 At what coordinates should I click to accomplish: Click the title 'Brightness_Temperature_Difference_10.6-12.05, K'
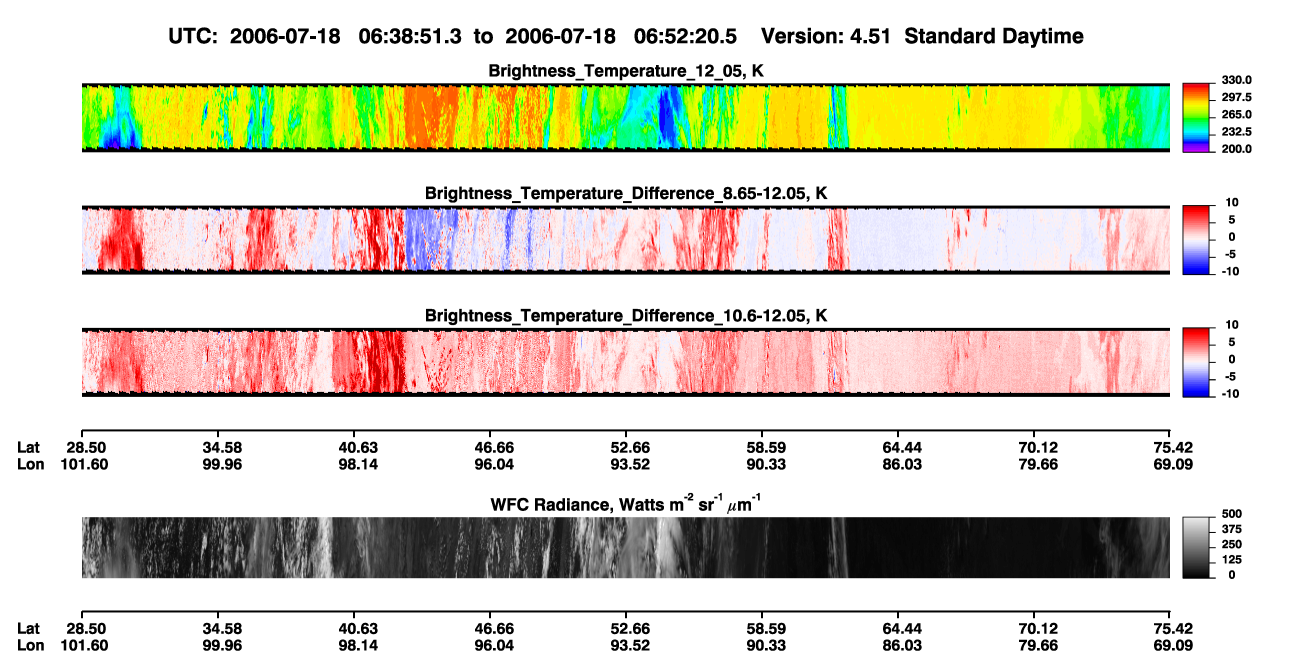[x=626, y=316]
